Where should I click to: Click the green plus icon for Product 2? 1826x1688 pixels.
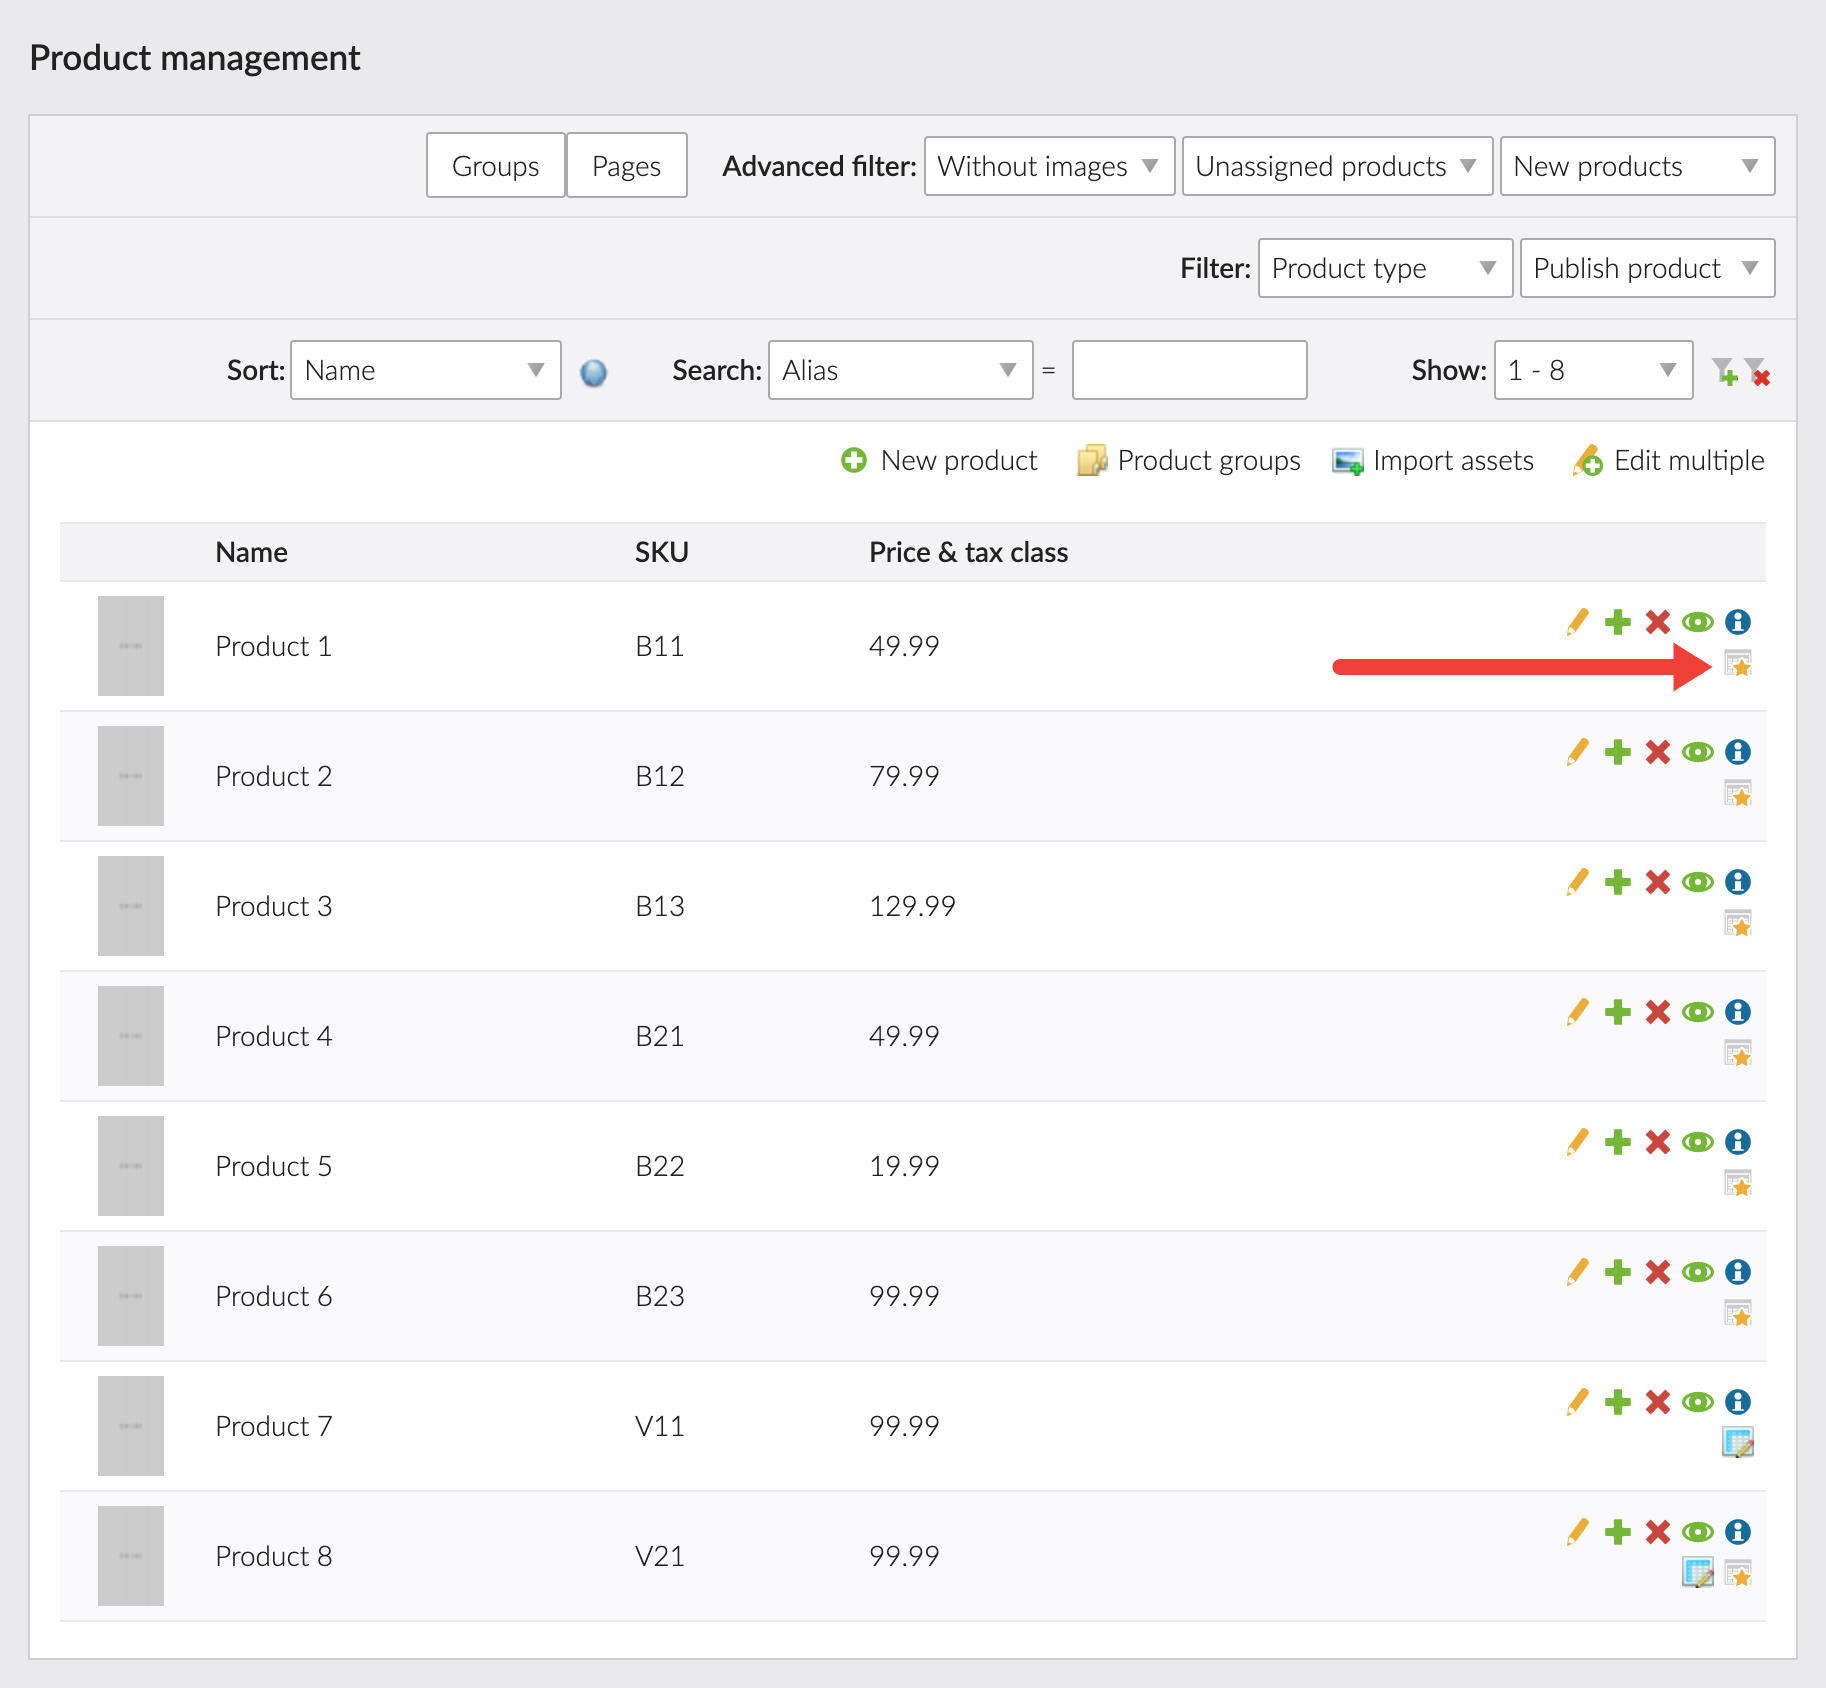(x=1617, y=752)
